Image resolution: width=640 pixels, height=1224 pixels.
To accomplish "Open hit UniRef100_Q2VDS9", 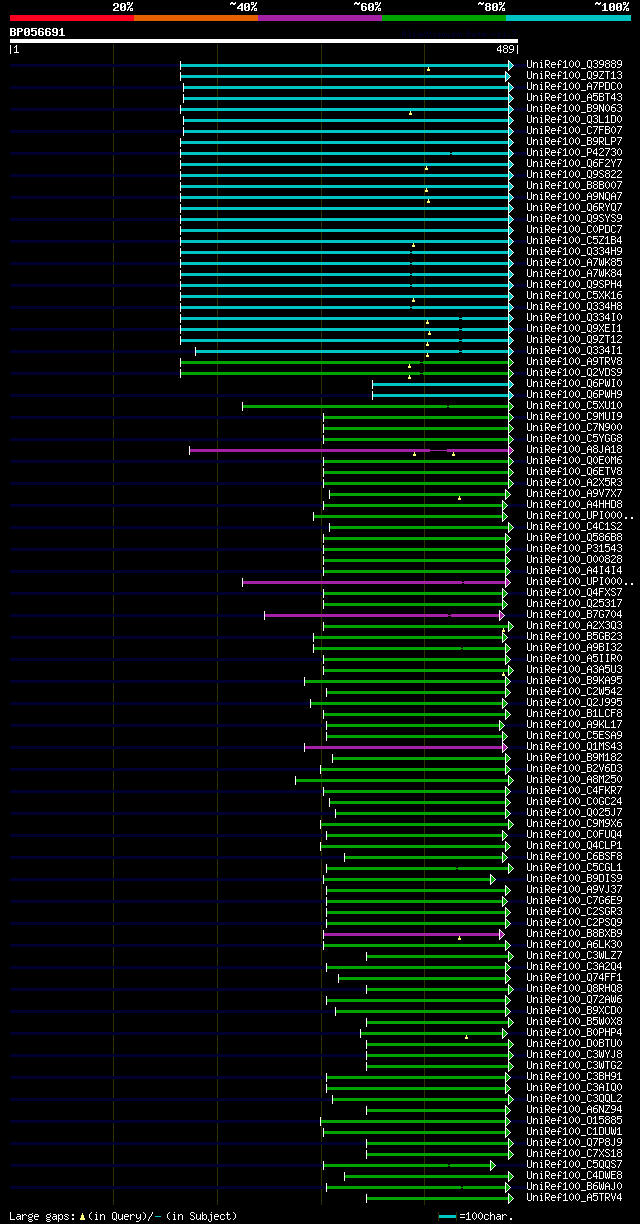I will coord(574,372).
